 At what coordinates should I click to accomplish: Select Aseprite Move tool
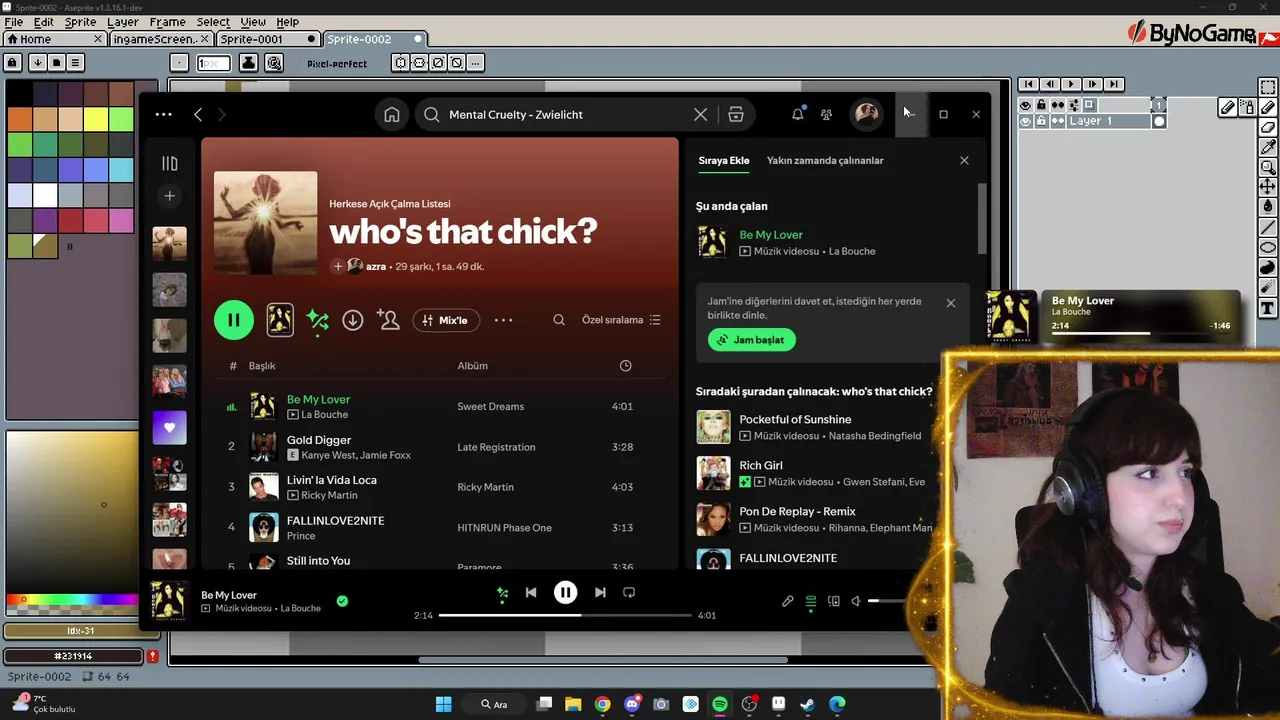pyautogui.click(x=1268, y=187)
